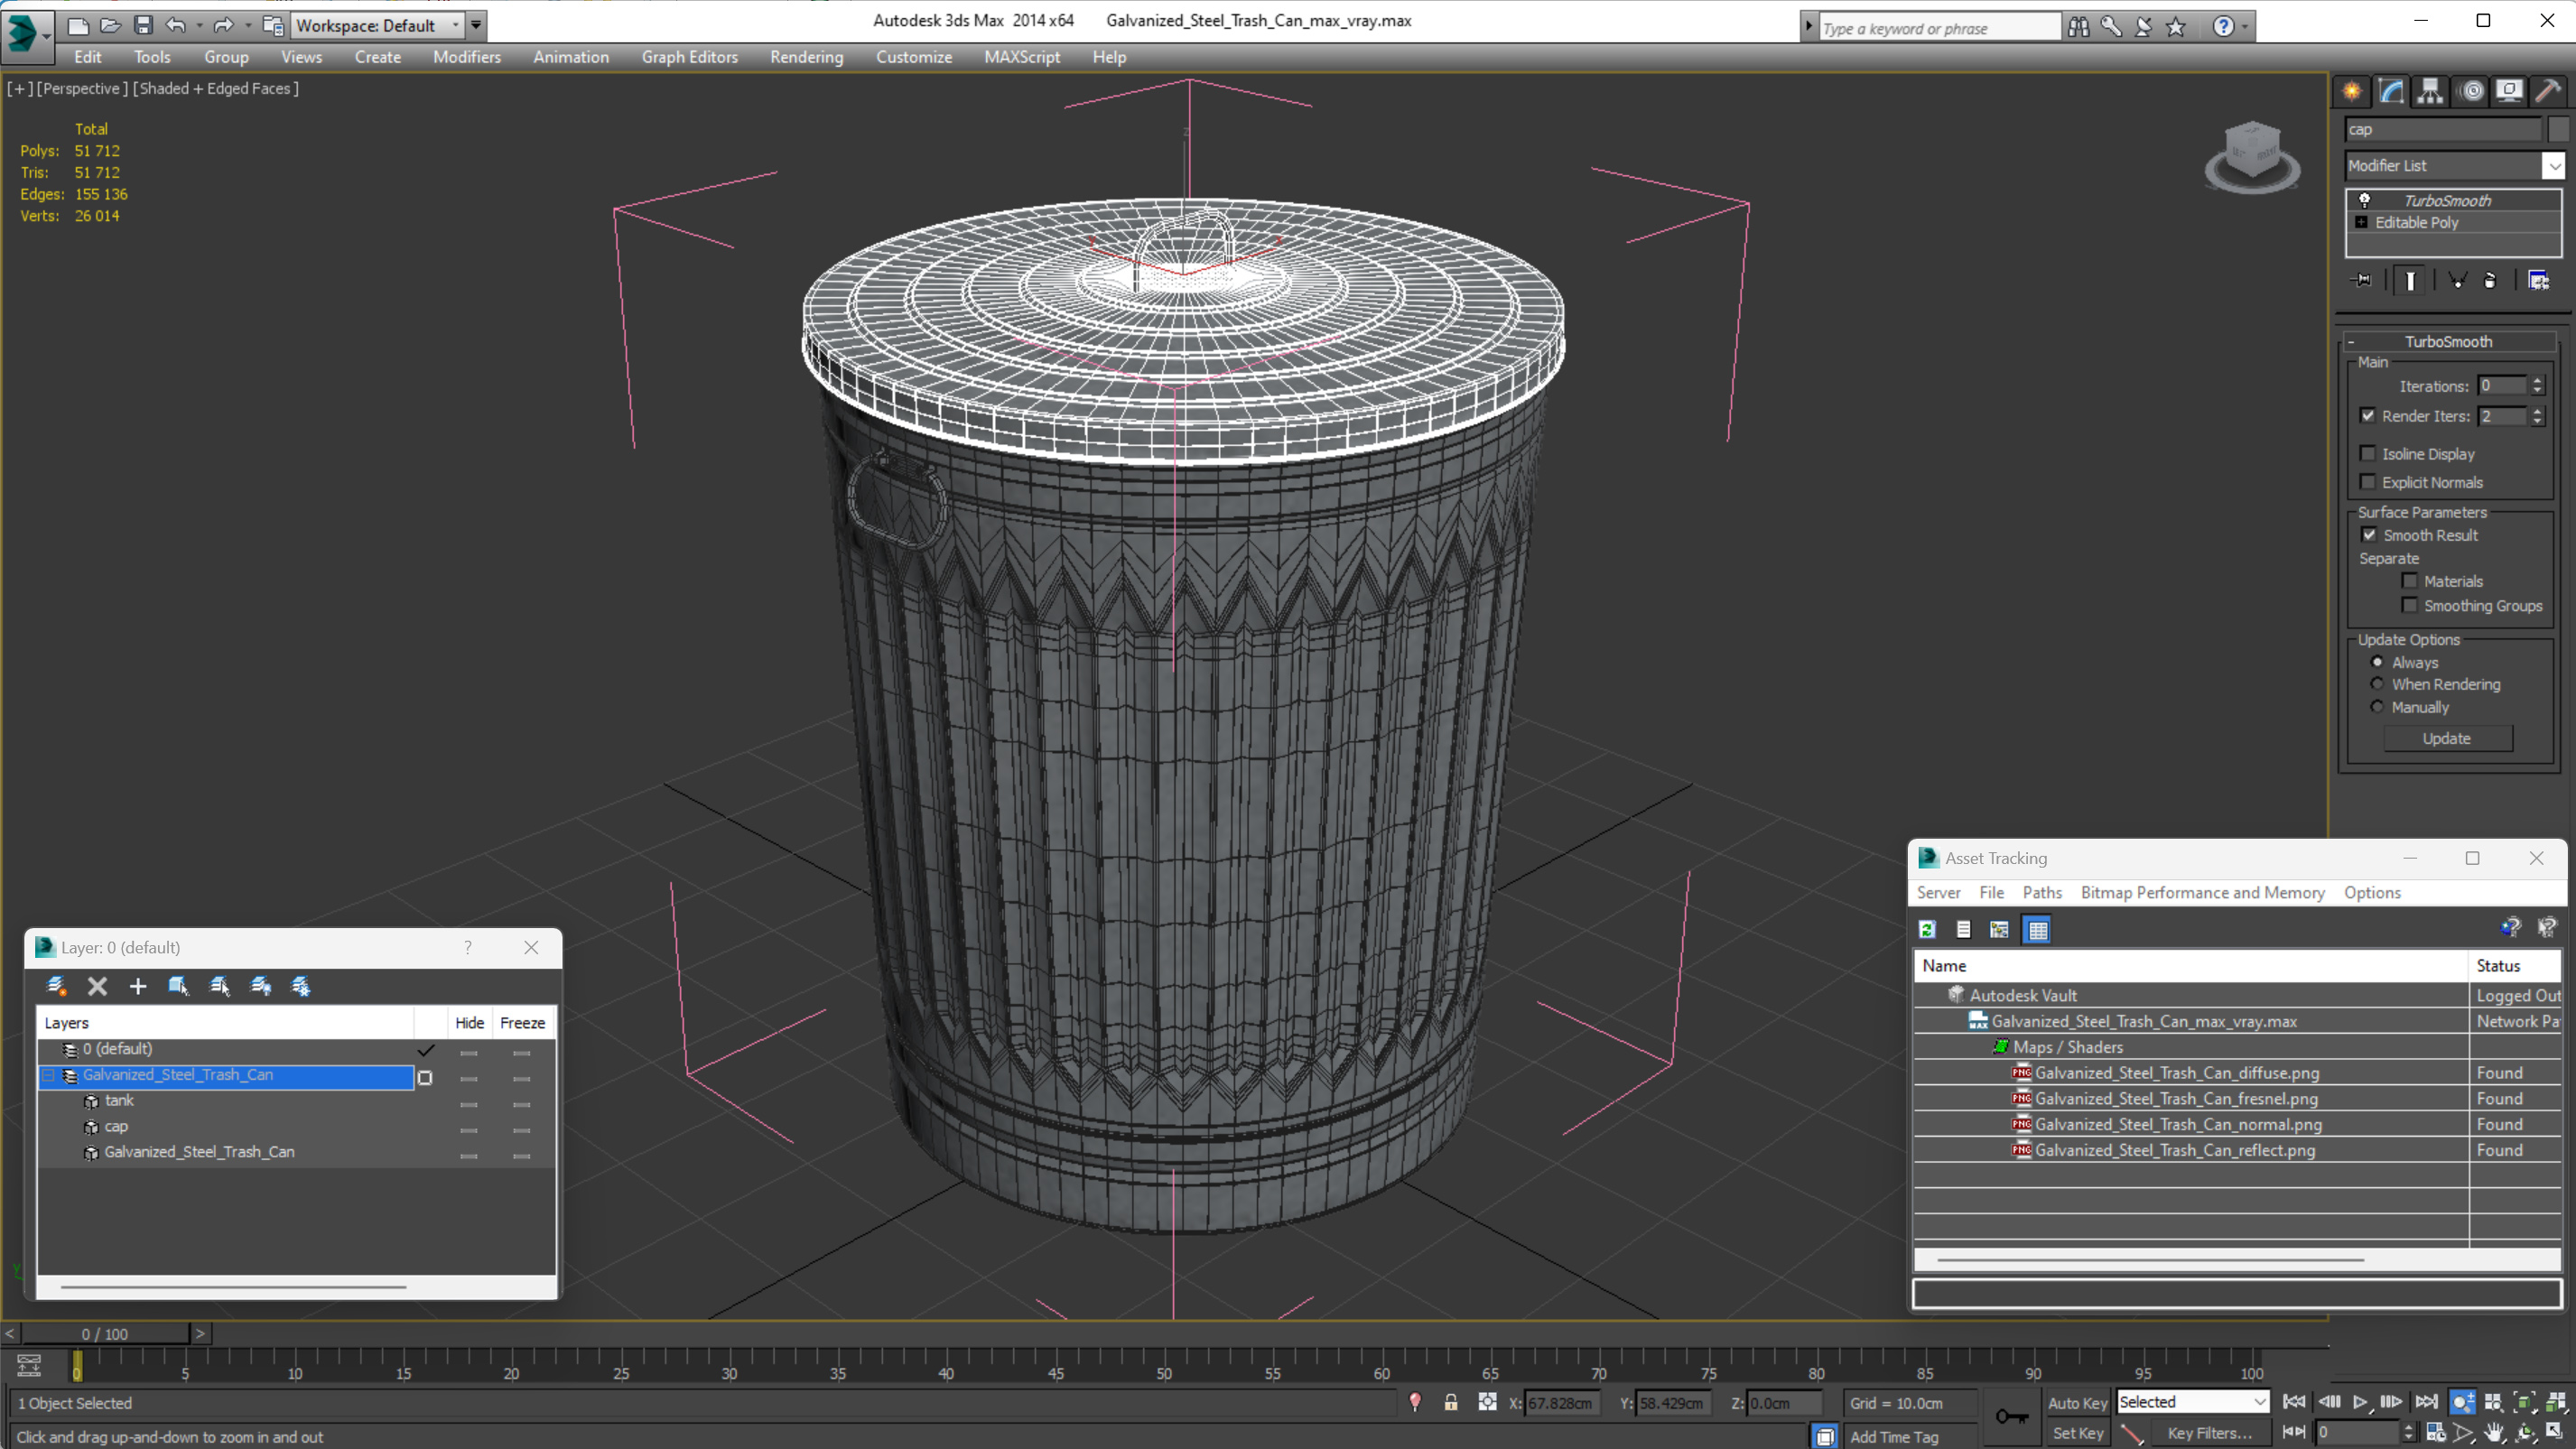The width and height of the screenshot is (2576, 1449).
Task: Expand Editable Poly in modifier stack
Action: (x=2361, y=222)
